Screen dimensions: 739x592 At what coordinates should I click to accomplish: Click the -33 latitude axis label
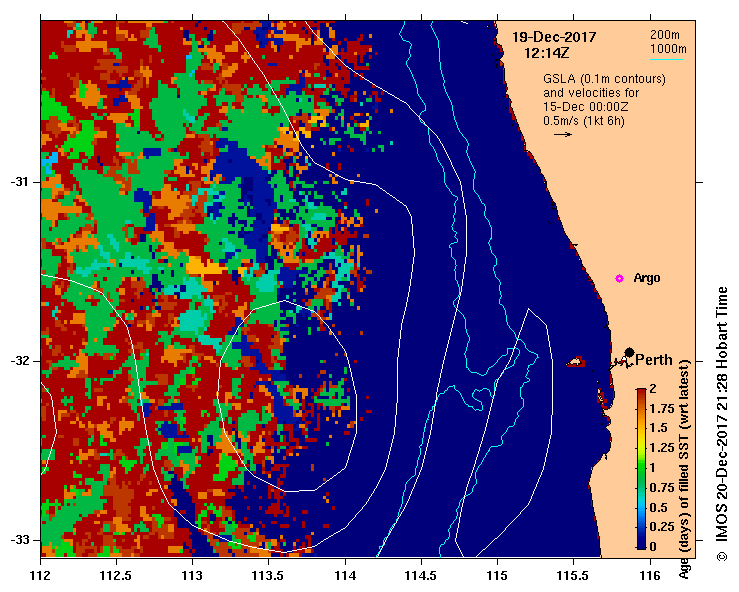pyautogui.click(x=19, y=540)
